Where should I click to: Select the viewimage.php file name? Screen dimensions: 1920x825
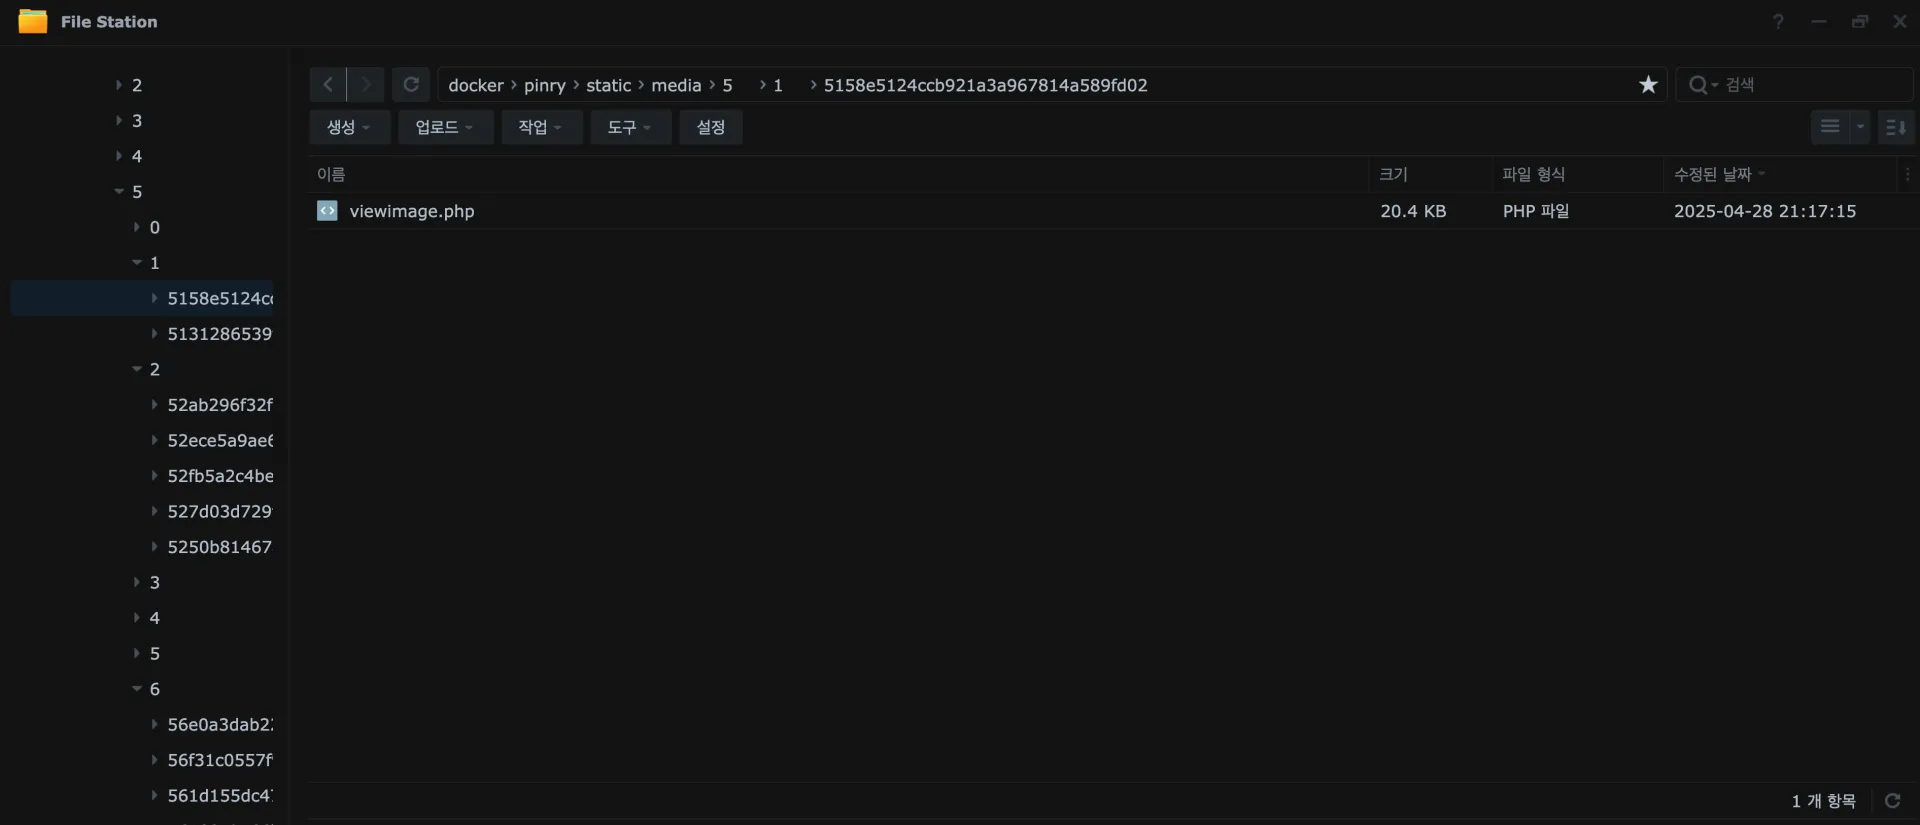tap(412, 211)
